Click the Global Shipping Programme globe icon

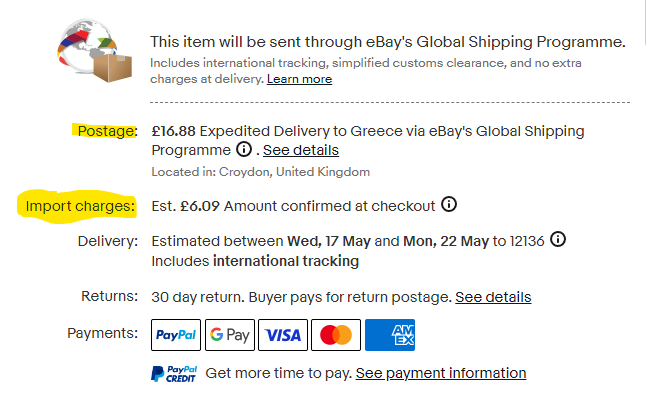point(95,50)
